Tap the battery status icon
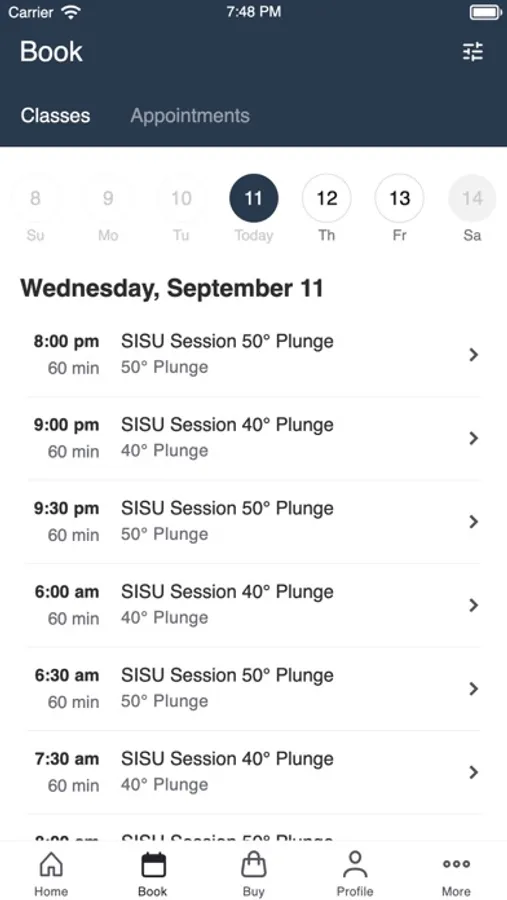Image resolution: width=507 pixels, height=900 pixels. tap(486, 12)
